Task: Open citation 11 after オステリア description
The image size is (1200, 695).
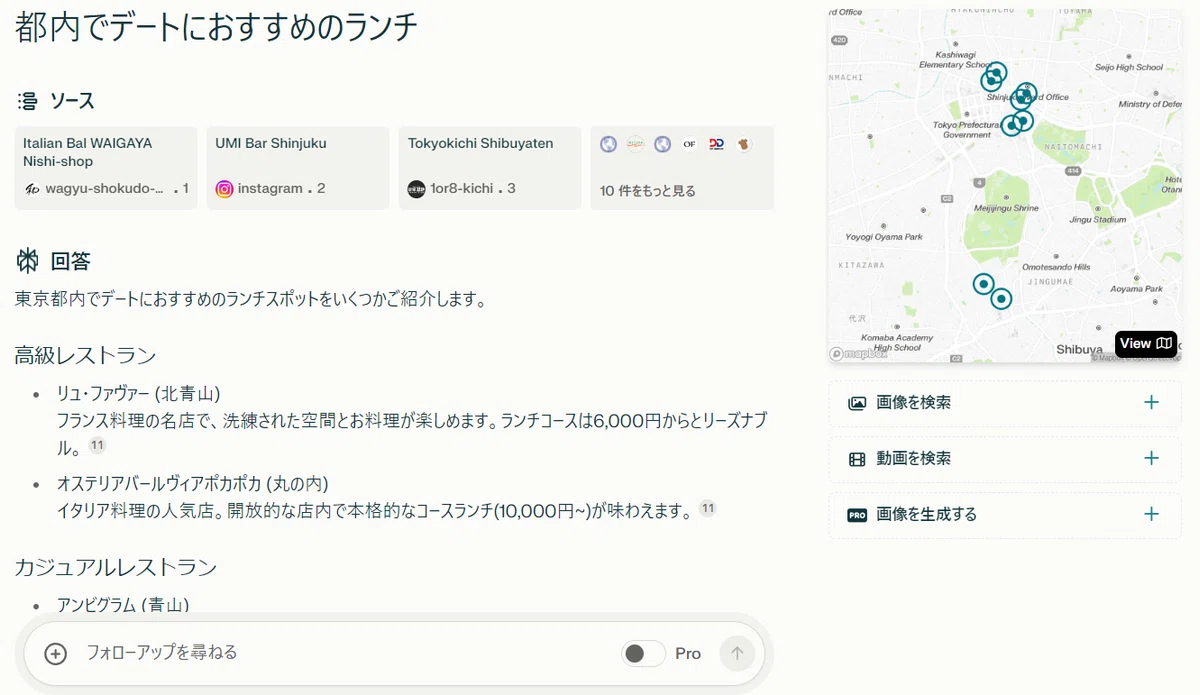Action: (708, 509)
